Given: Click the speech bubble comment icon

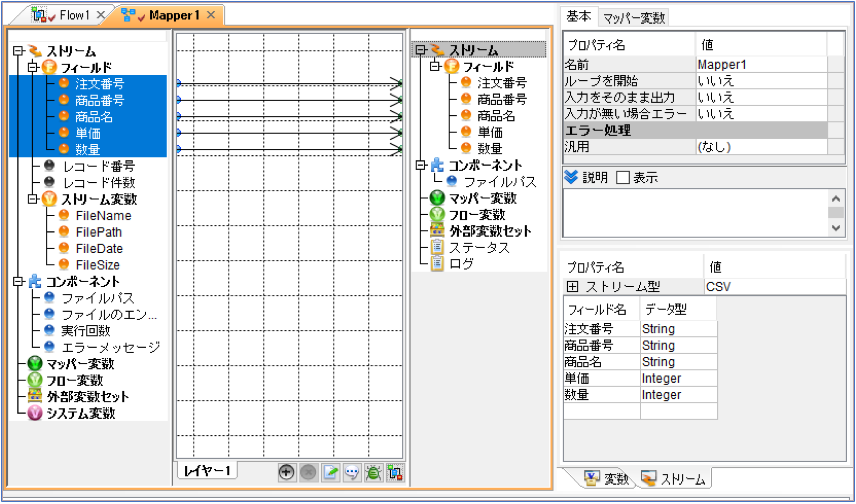Looking at the screenshot, I should click(x=352, y=472).
